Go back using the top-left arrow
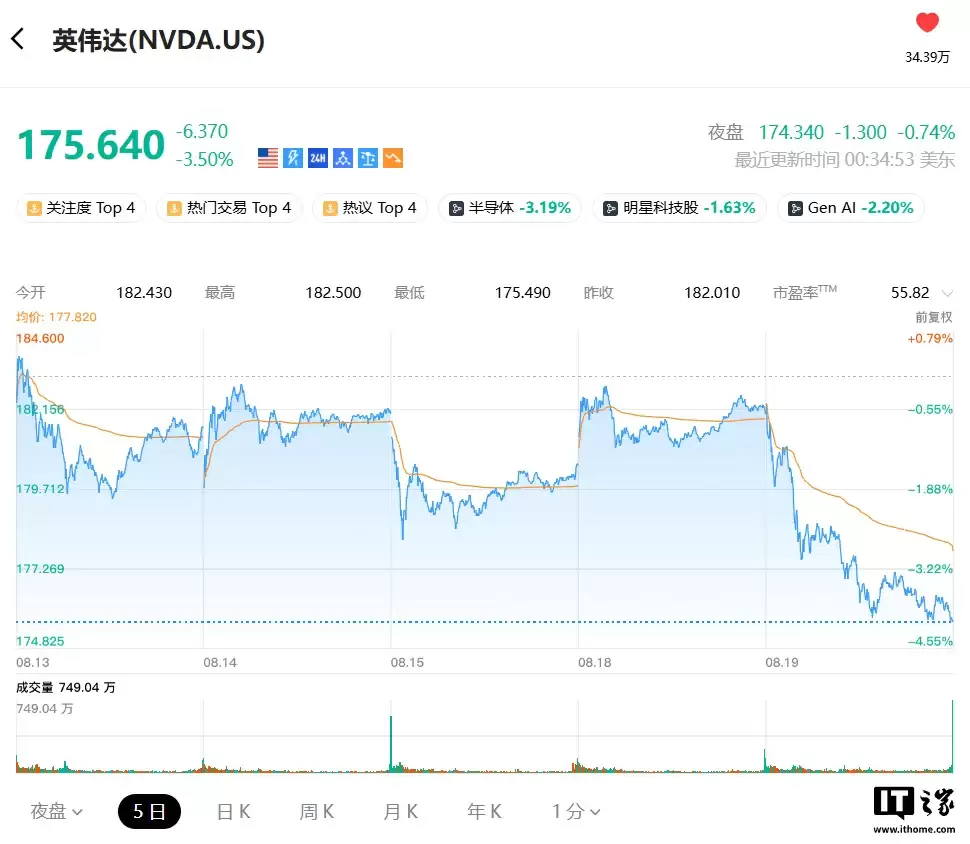Screen dimensions: 970x844 point(18,40)
